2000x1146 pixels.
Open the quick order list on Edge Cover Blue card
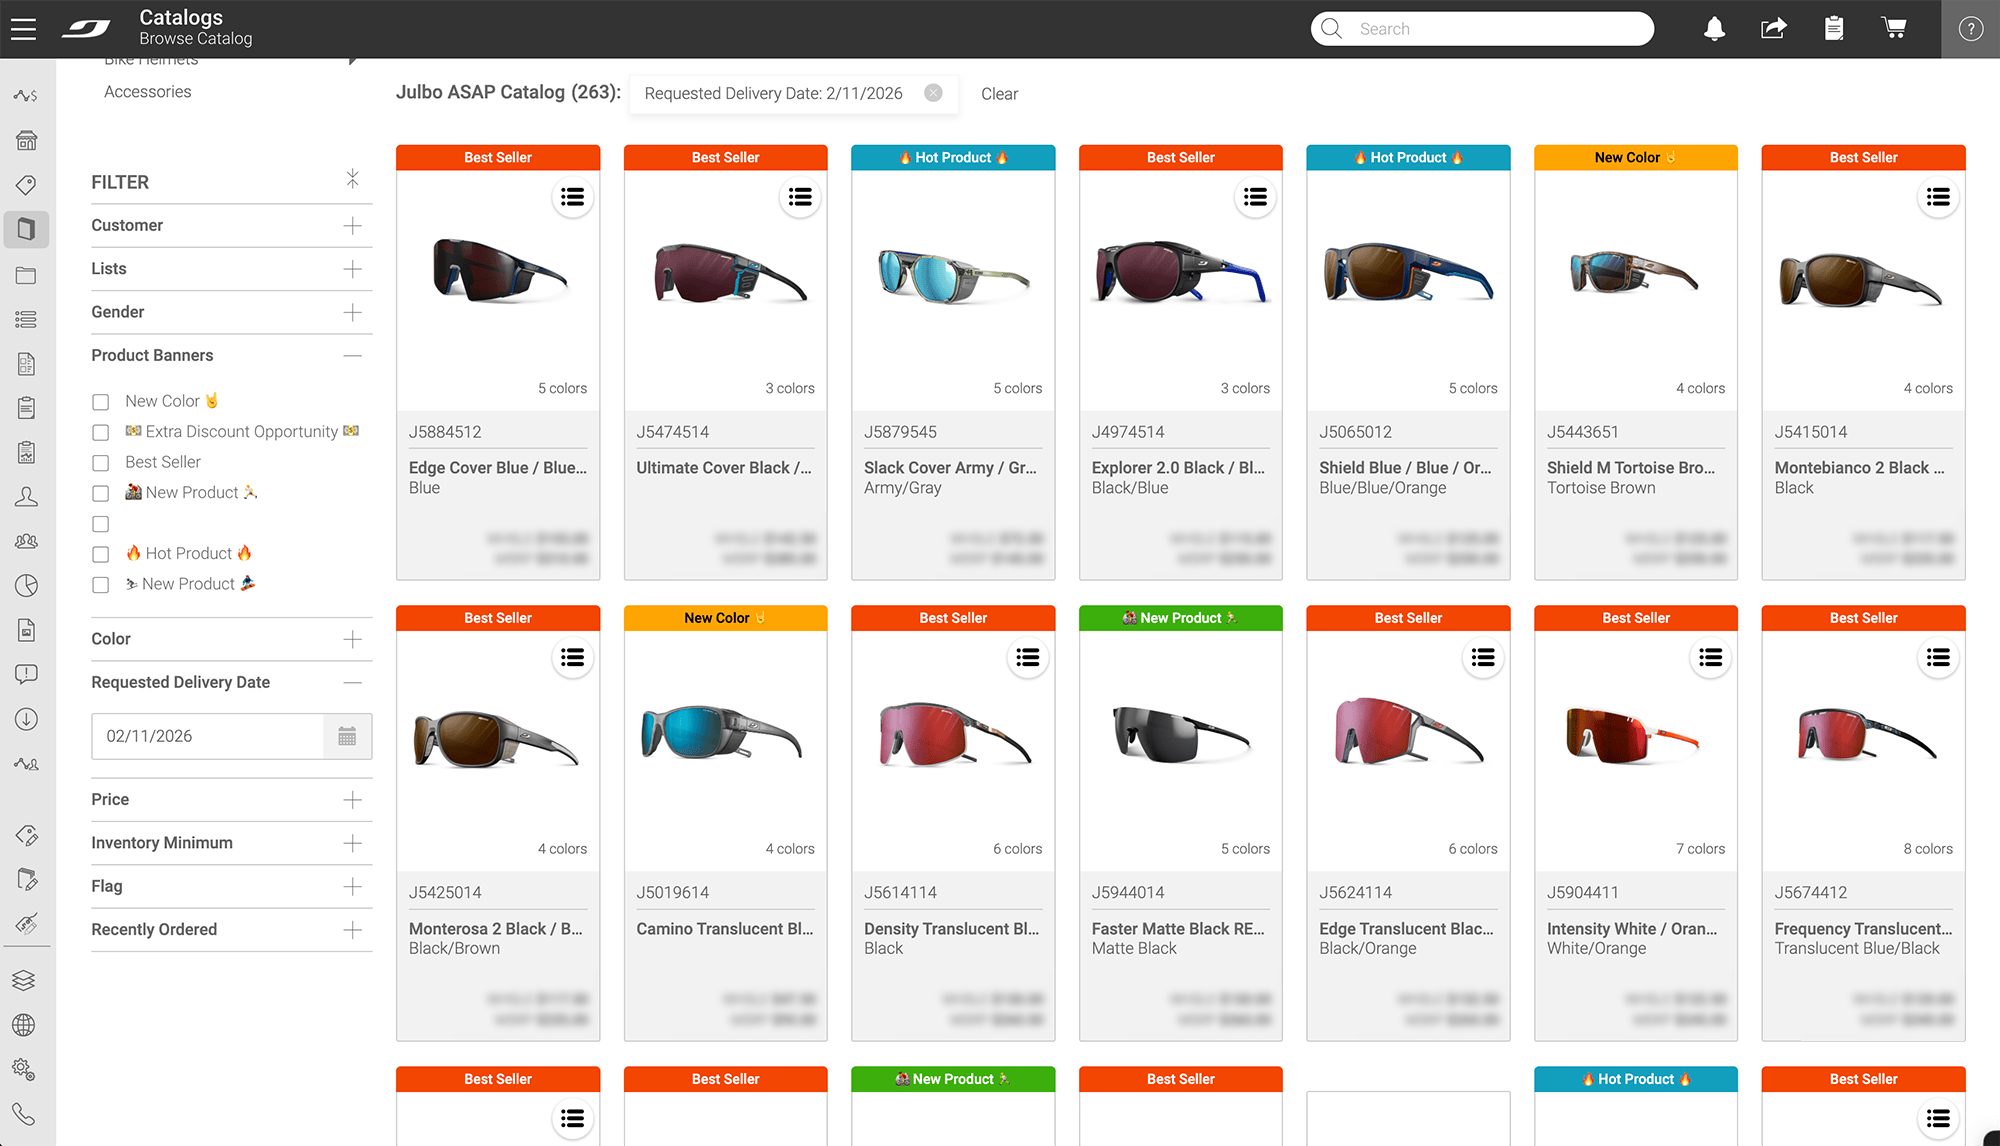572,197
